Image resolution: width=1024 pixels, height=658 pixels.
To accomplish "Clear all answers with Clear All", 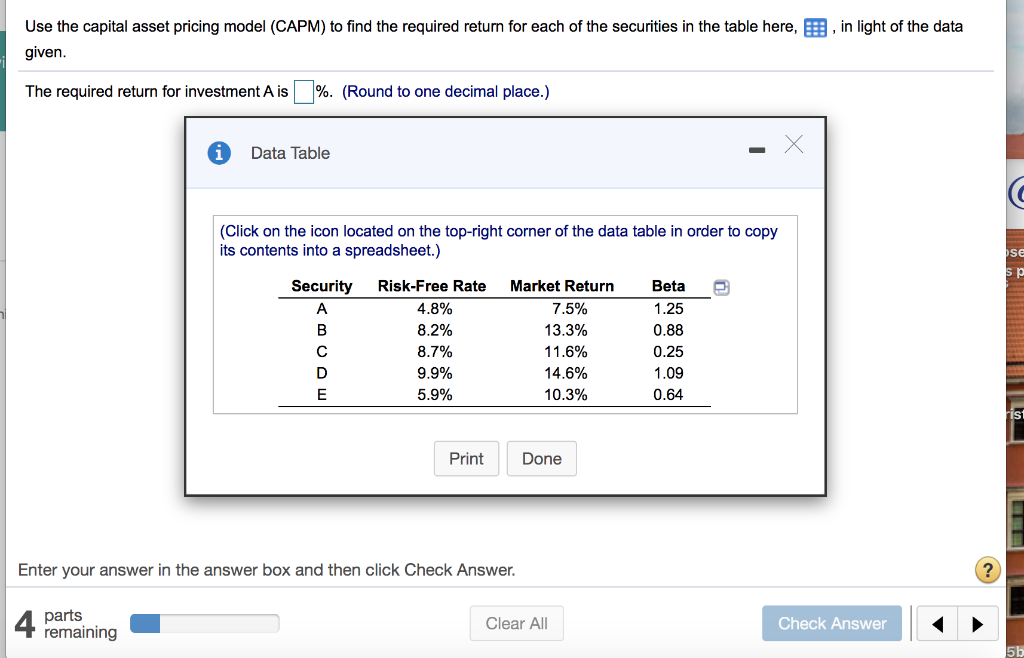I will click(516, 623).
